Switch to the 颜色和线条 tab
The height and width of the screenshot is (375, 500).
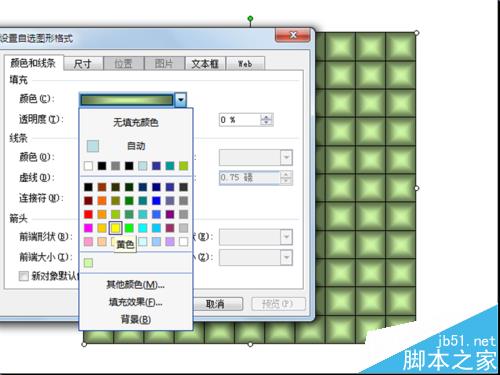point(33,63)
